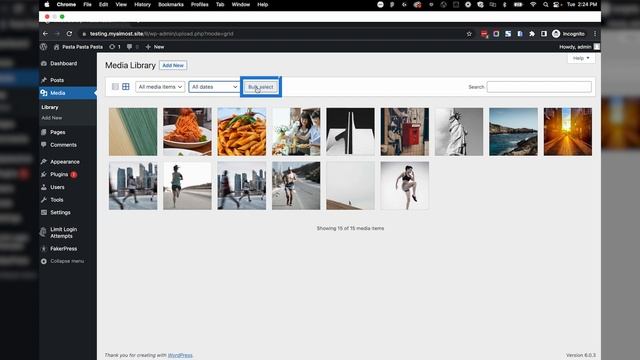Open Users in the sidebar
This screenshot has height=360, width=640.
(57, 187)
